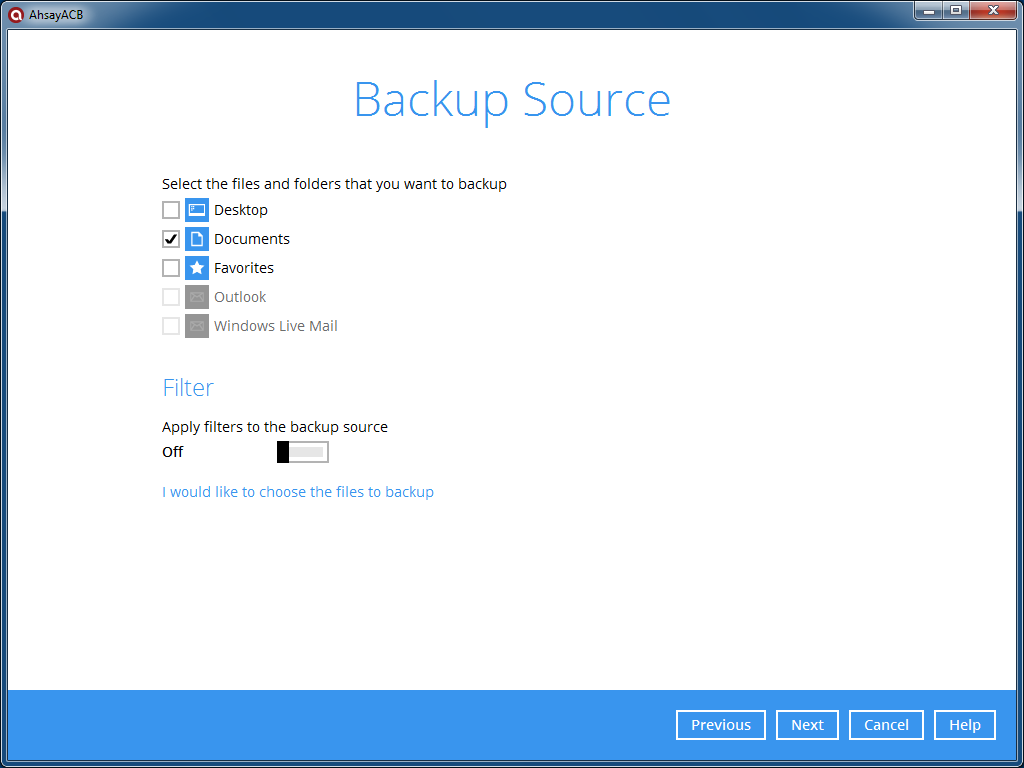Open Help from the bottom bar

964,725
